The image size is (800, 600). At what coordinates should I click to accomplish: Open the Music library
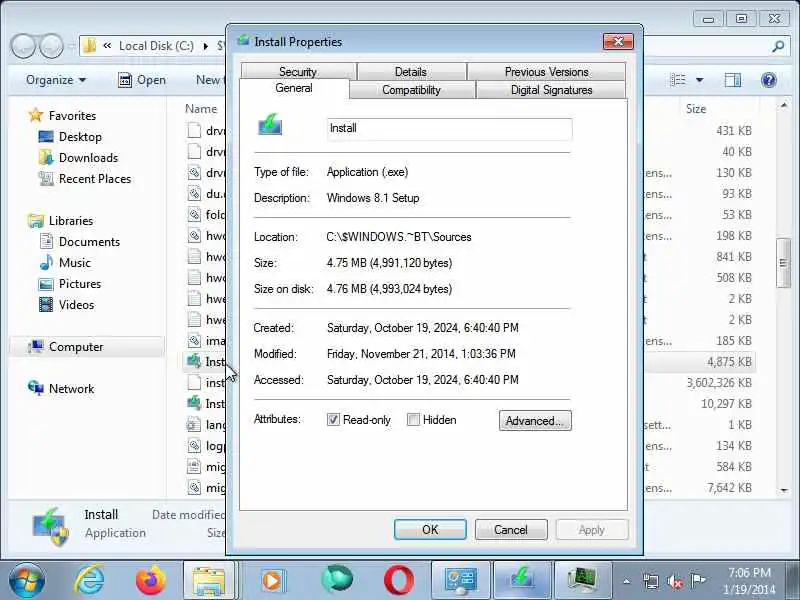(74, 263)
